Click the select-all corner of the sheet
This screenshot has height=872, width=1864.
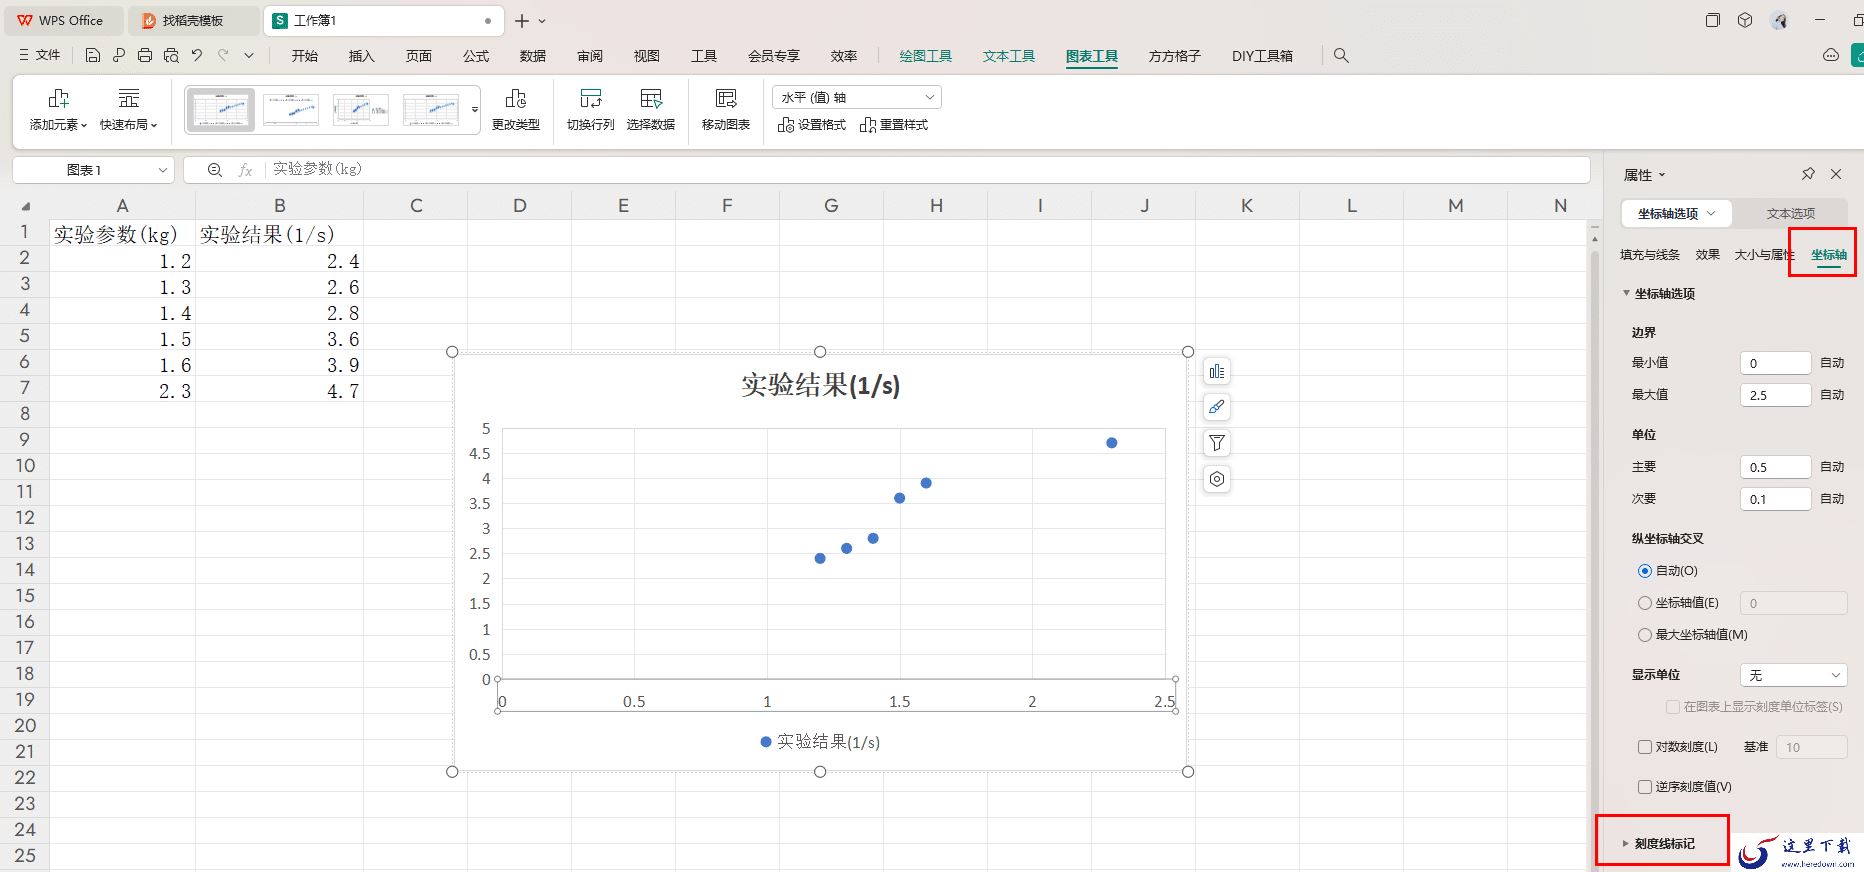coord(25,206)
